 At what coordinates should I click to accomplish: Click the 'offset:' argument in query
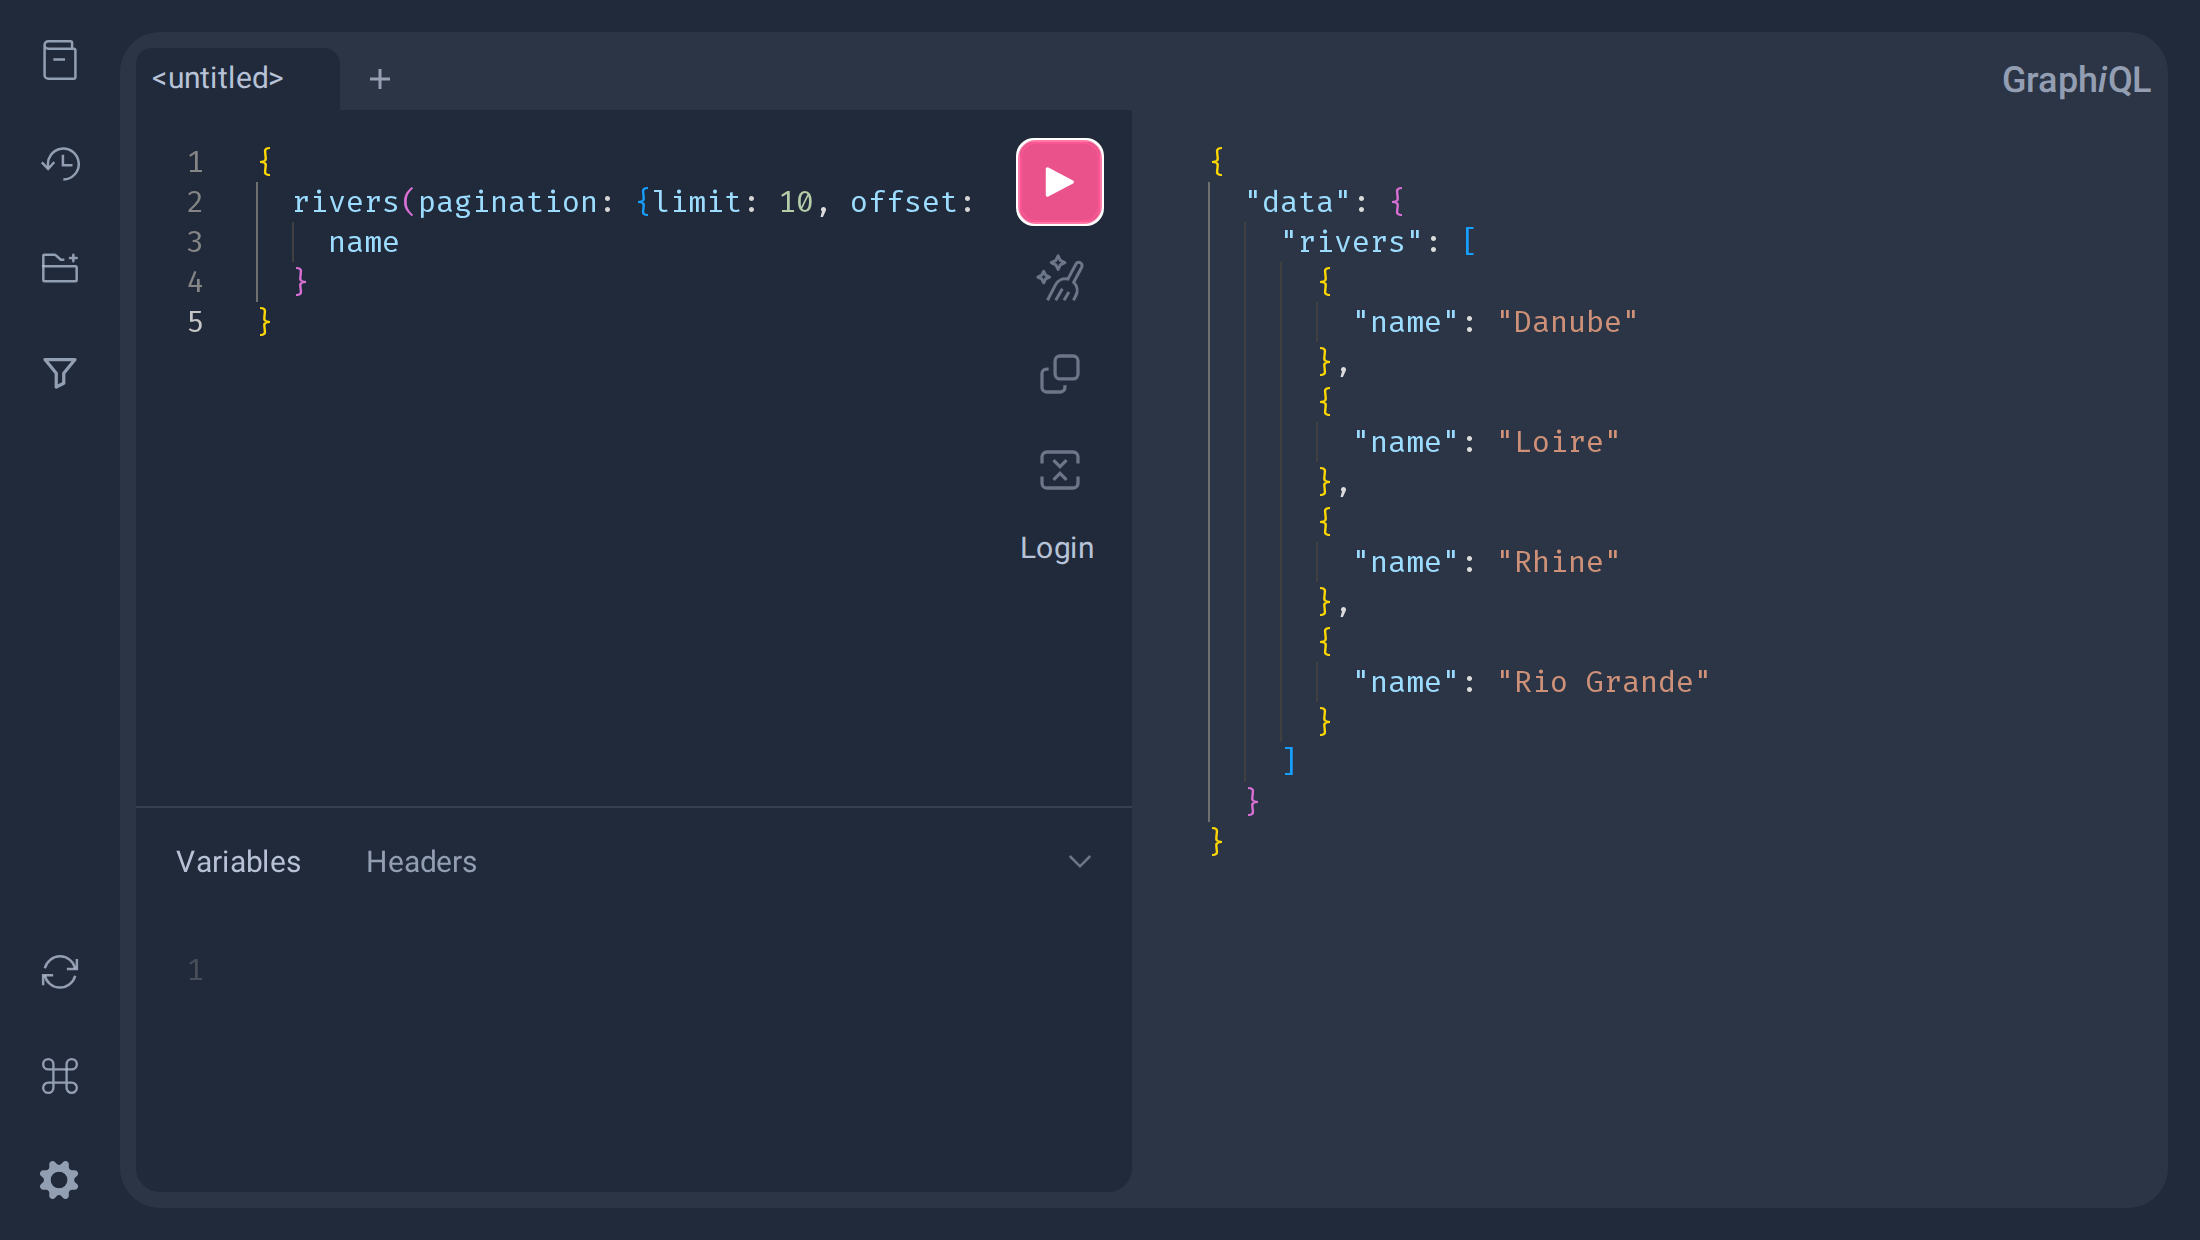coord(912,202)
